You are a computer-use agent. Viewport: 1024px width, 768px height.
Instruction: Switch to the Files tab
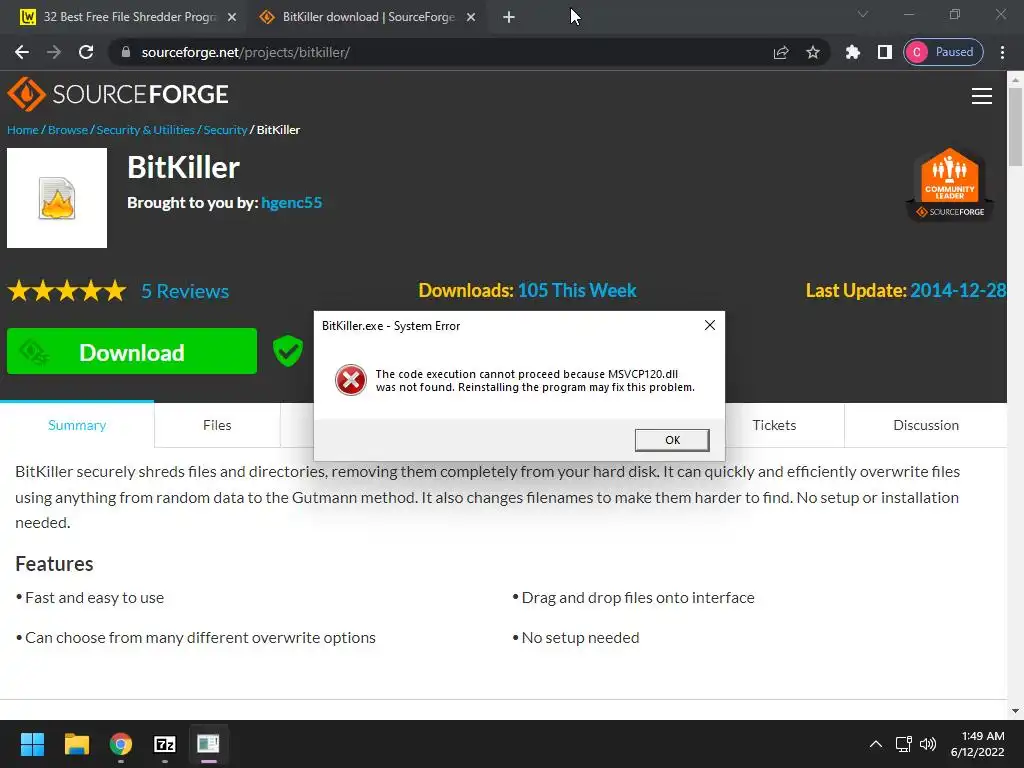click(217, 425)
